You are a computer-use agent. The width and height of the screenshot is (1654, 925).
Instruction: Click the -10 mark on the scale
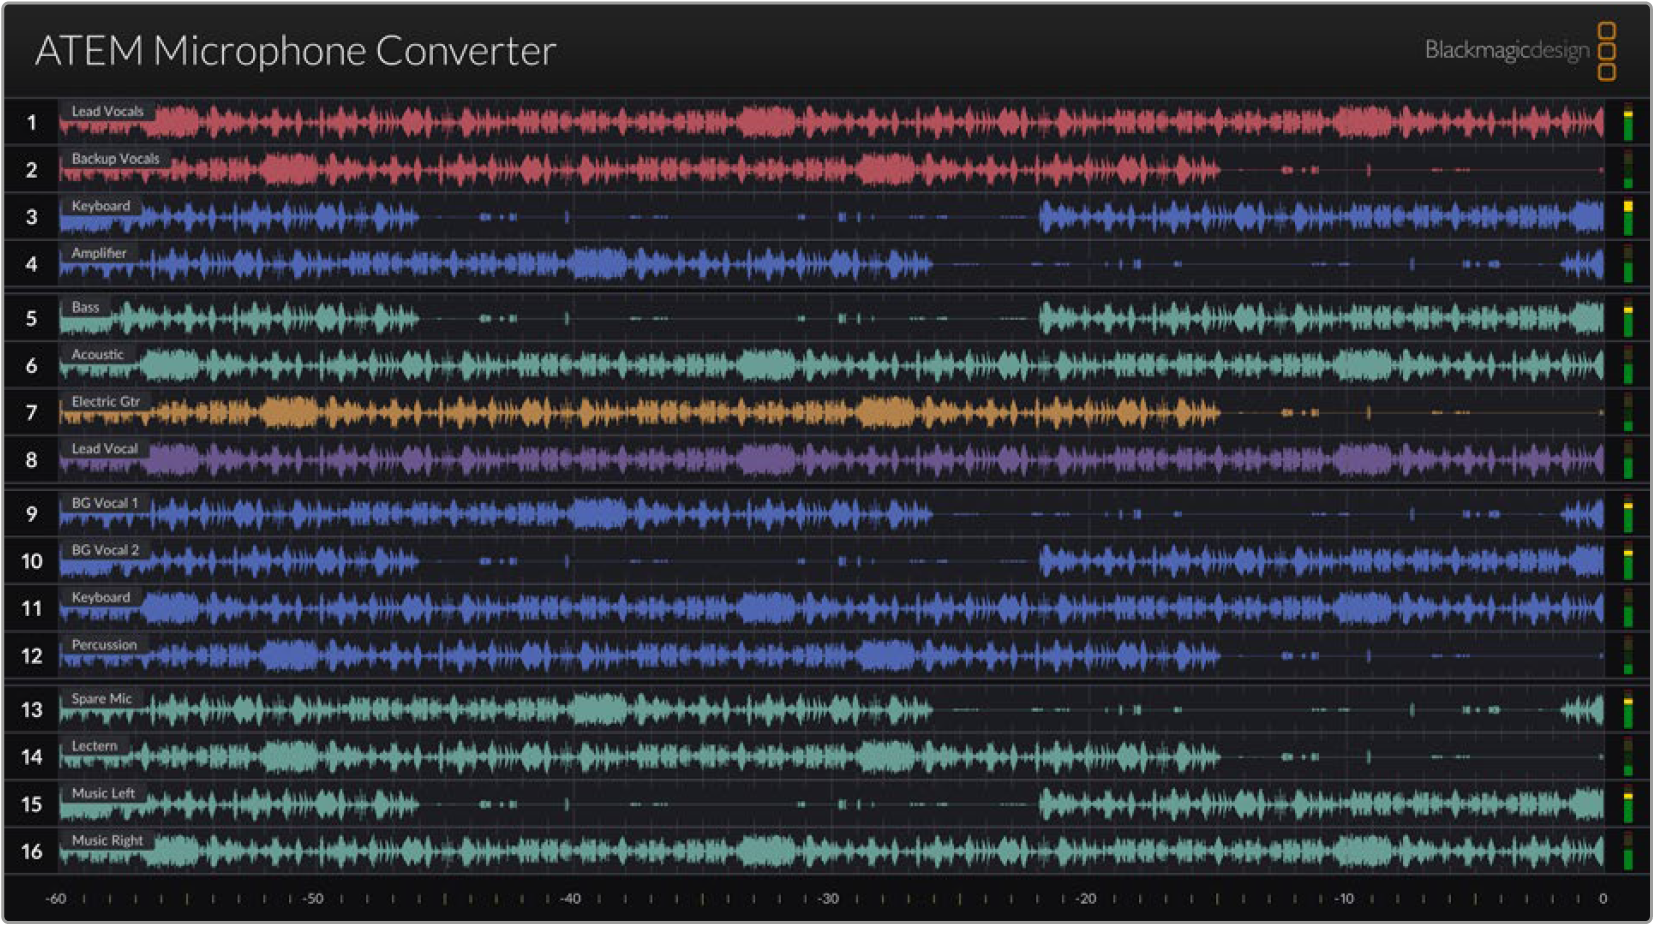pos(1343,898)
